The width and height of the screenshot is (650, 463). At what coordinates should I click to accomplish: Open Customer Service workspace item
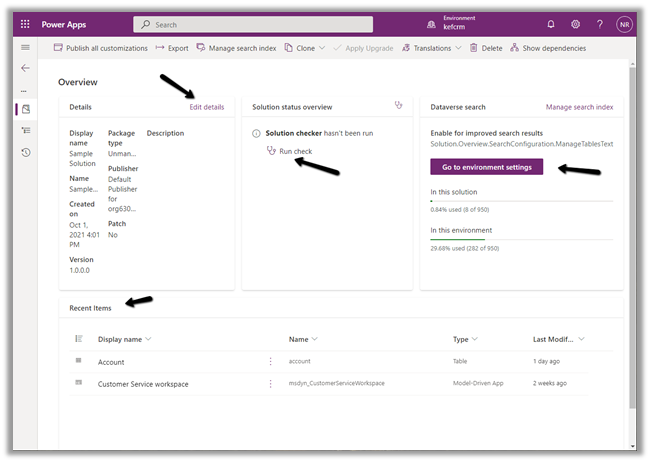coord(143,384)
